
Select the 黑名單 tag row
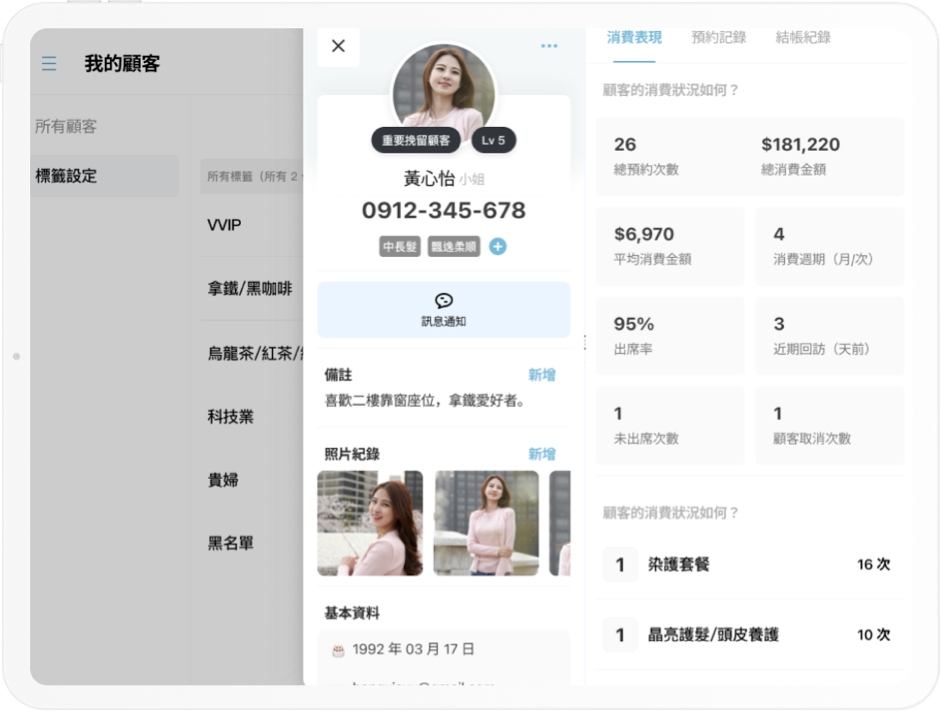(x=251, y=544)
